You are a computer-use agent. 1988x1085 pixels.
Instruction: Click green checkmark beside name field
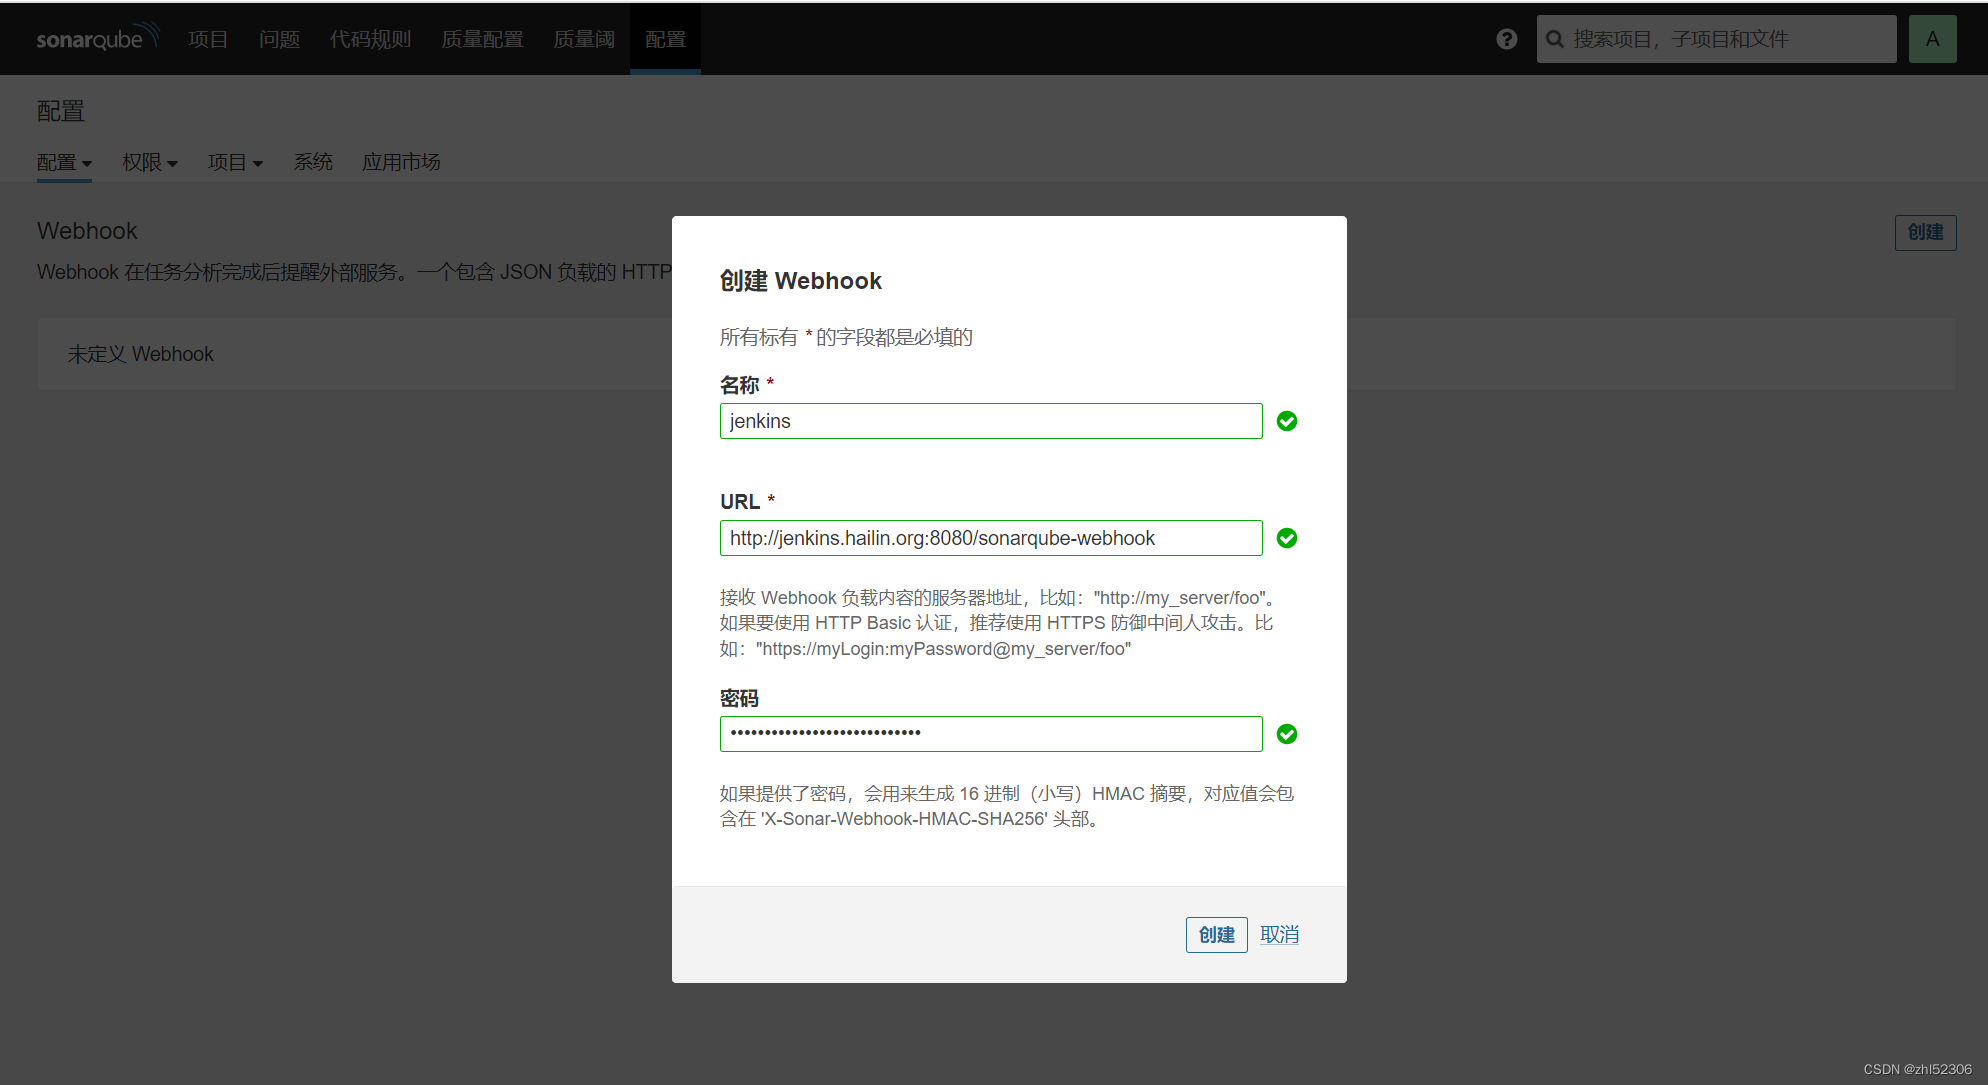pos(1287,421)
